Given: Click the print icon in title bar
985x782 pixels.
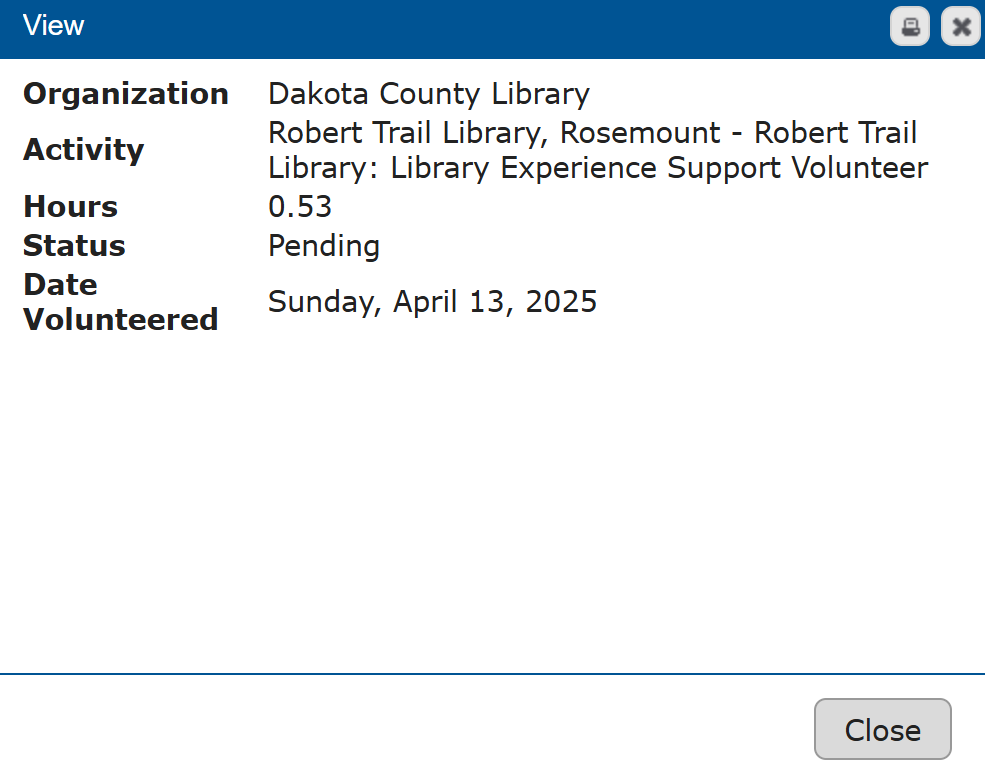Looking at the screenshot, I should coord(910,27).
